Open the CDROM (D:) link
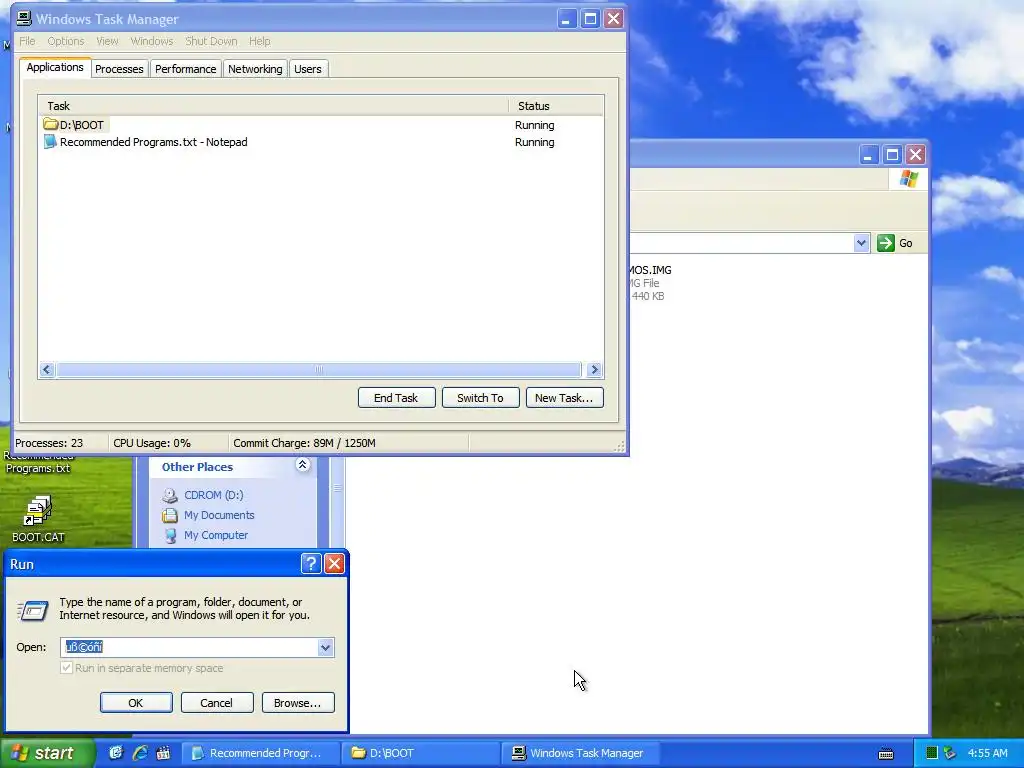1024x768 pixels. click(214, 495)
